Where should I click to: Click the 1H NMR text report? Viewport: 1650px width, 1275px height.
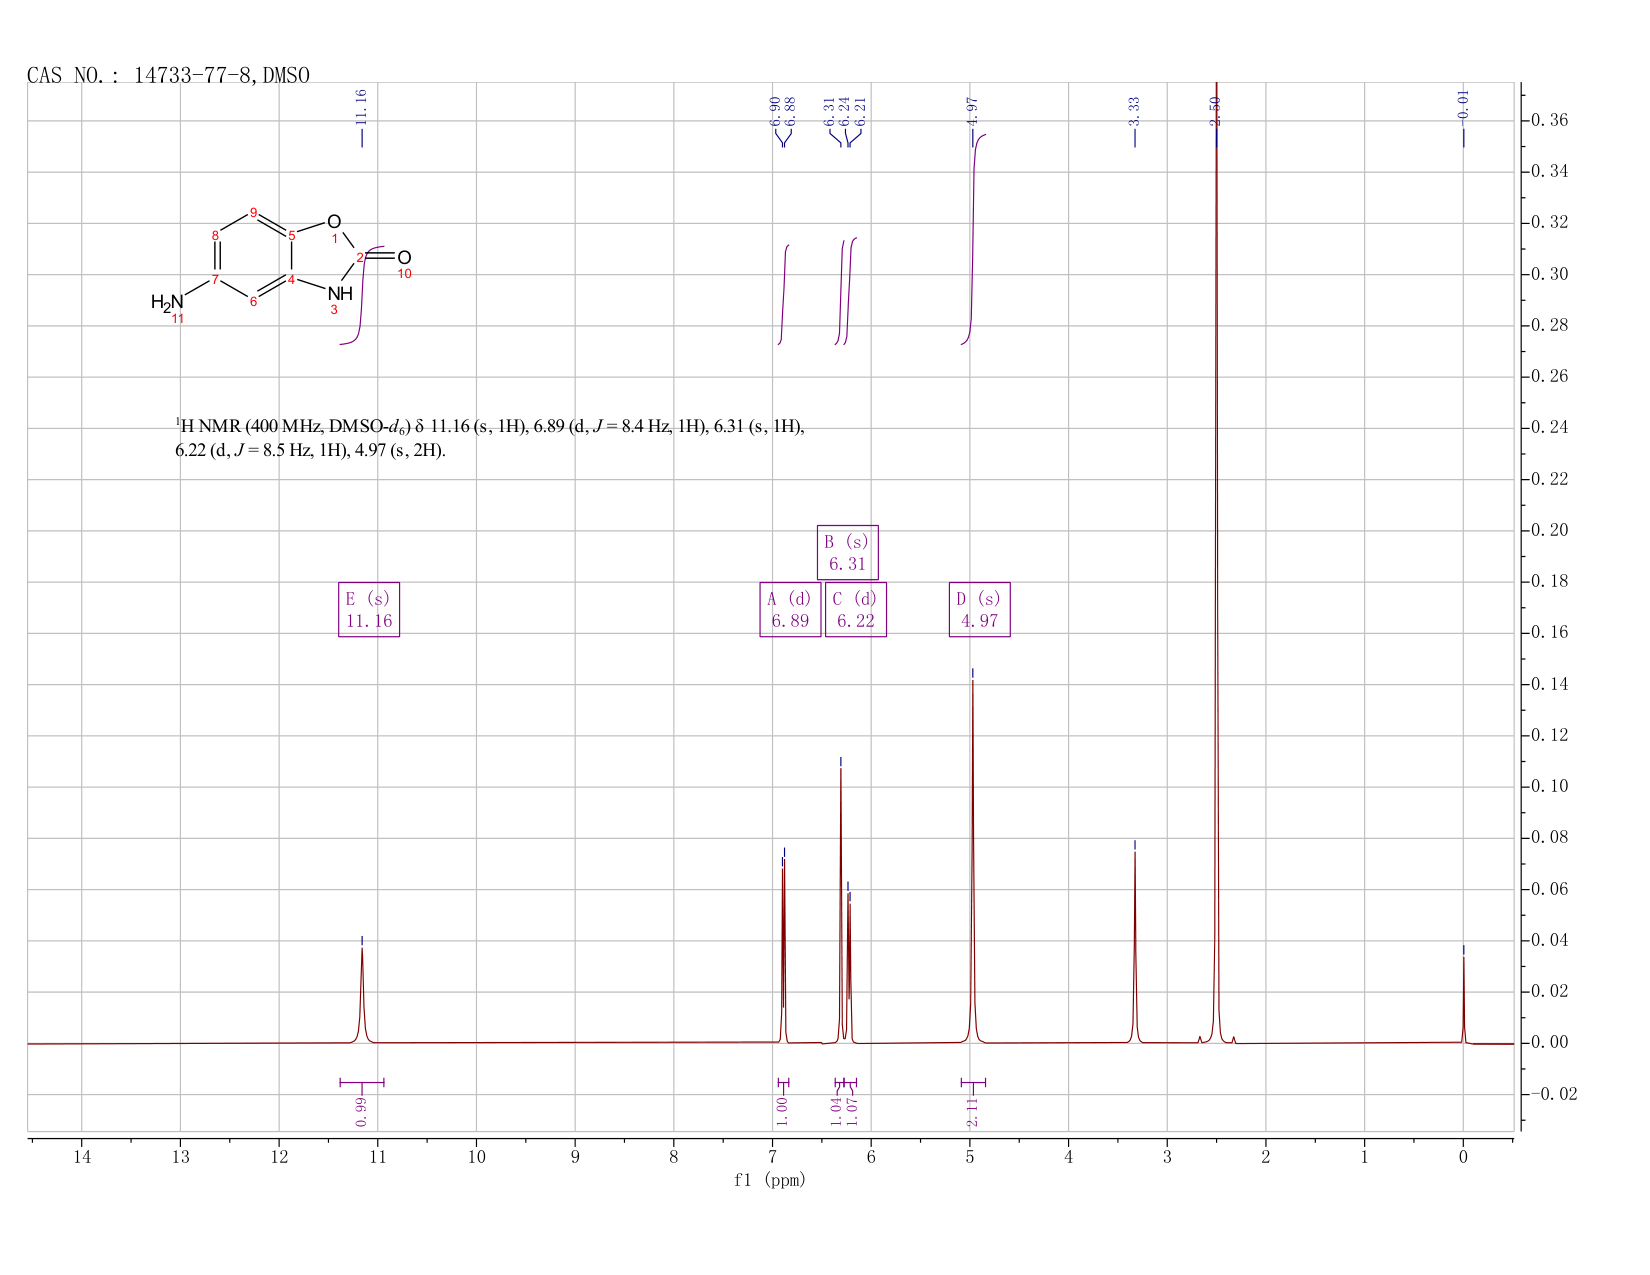click(x=490, y=439)
